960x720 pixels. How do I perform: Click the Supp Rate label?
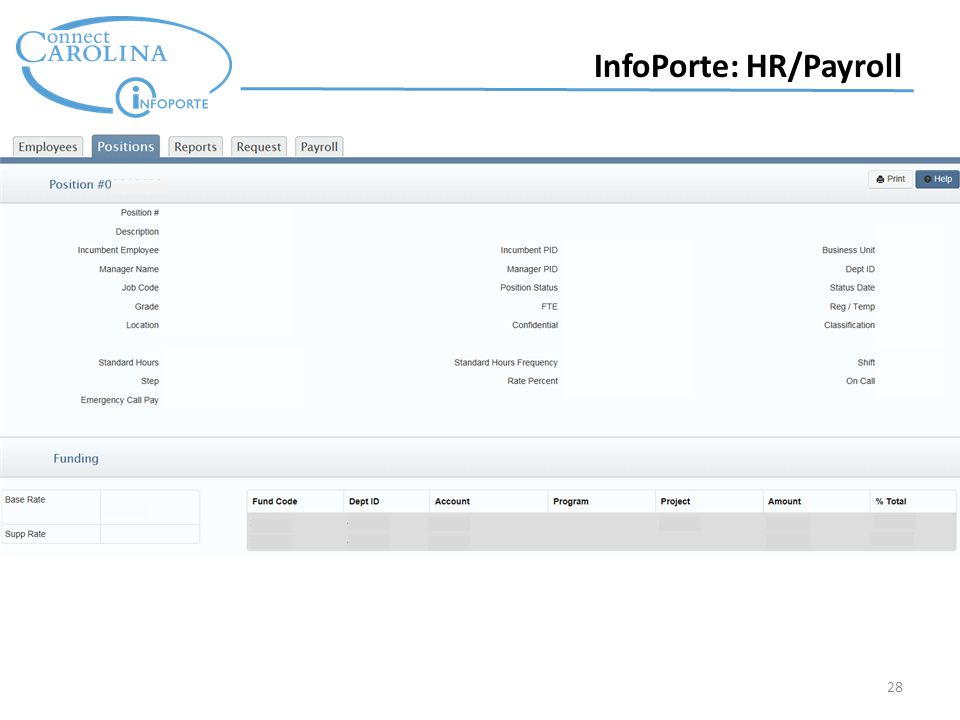[25, 534]
